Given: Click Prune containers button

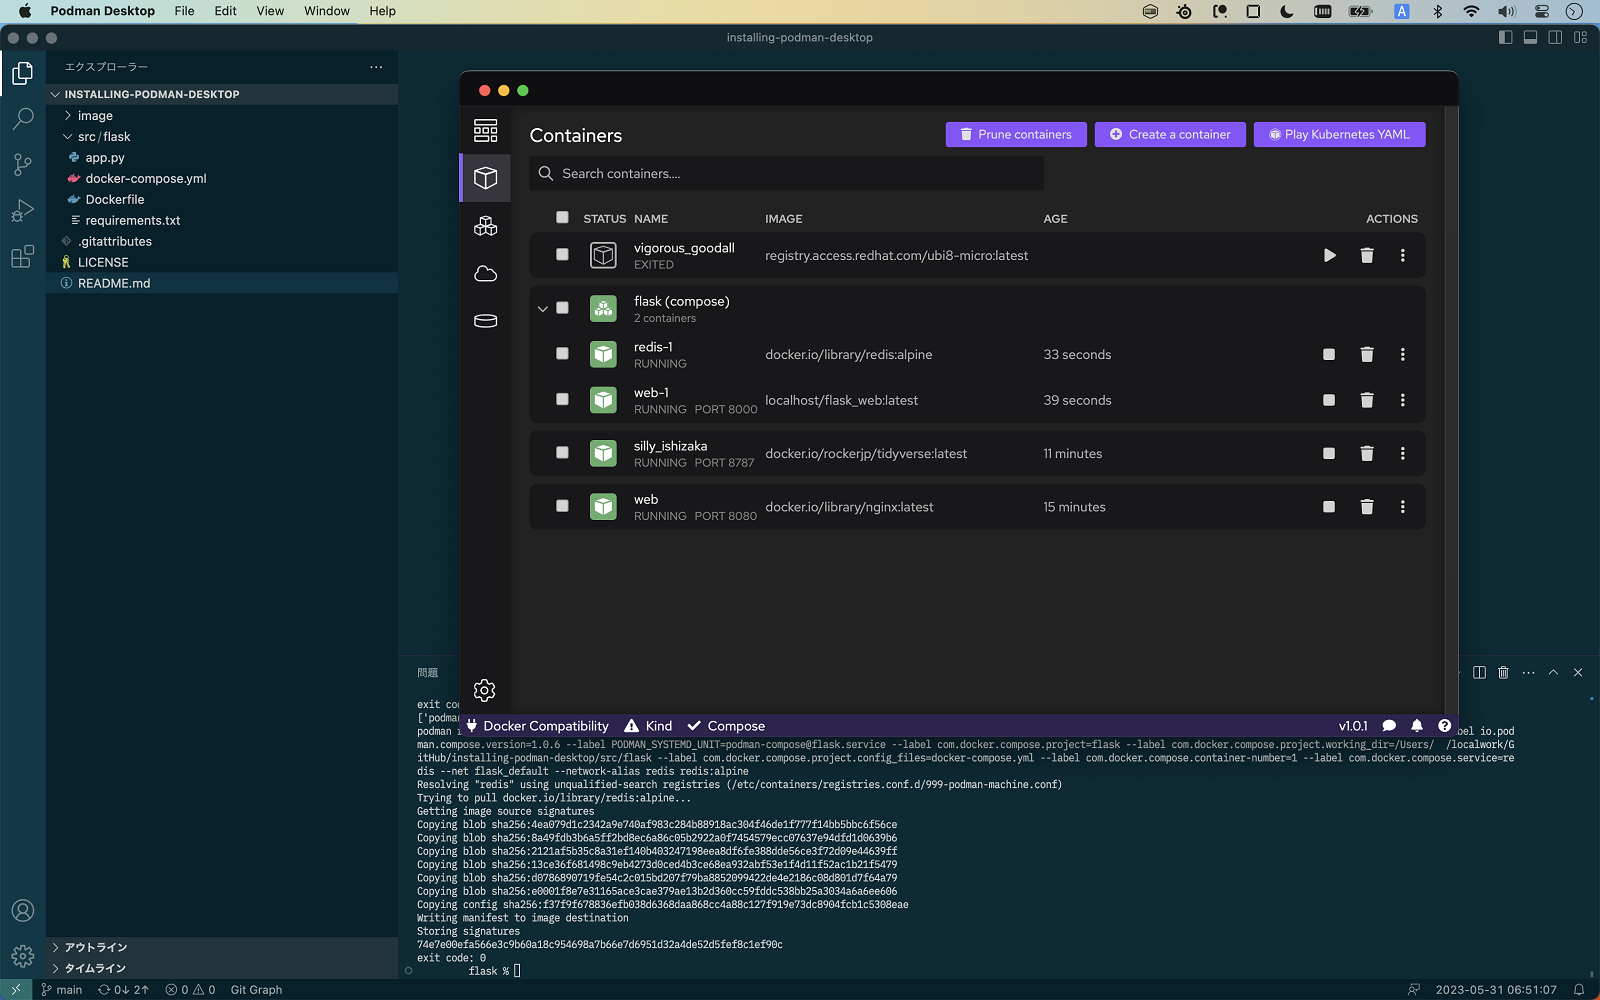Looking at the screenshot, I should (1016, 134).
